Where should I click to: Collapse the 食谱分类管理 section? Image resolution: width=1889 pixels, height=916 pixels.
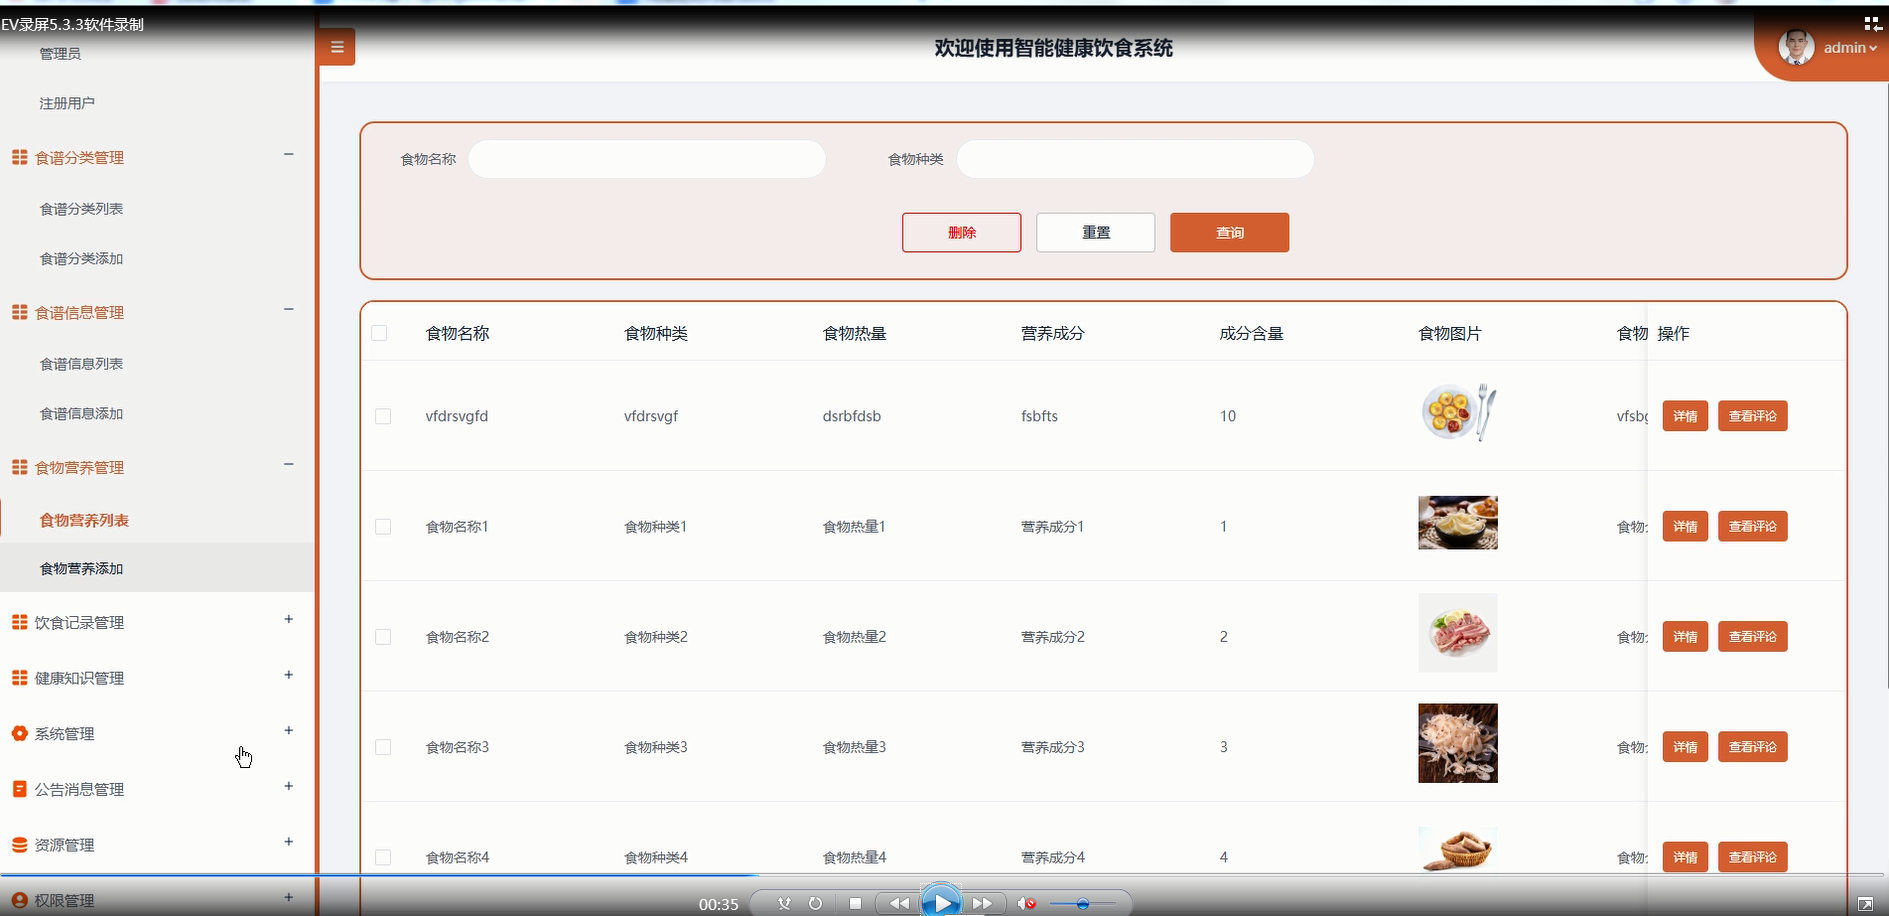[288, 154]
